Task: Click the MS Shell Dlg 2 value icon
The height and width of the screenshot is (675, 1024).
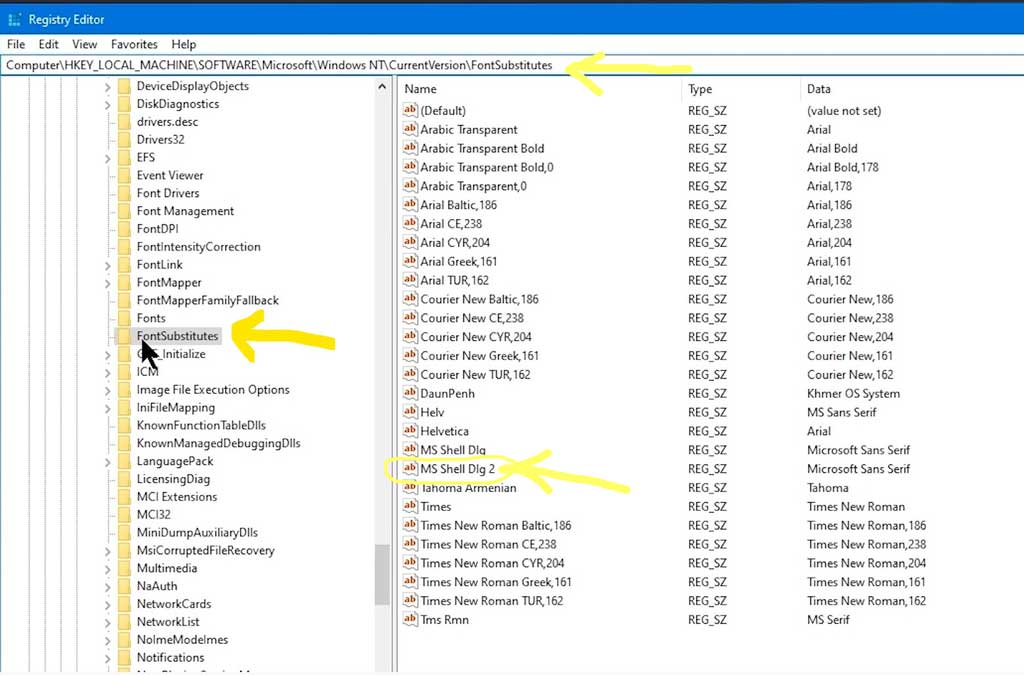Action: [x=410, y=468]
